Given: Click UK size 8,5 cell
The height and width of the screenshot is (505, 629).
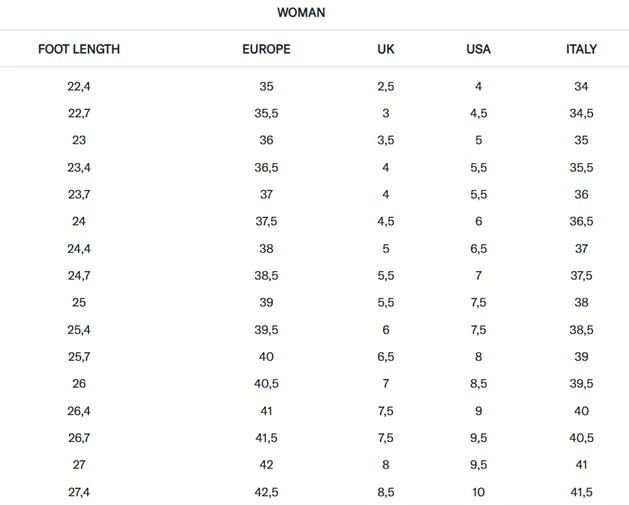Looking at the screenshot, I should [x=386, y=490].
